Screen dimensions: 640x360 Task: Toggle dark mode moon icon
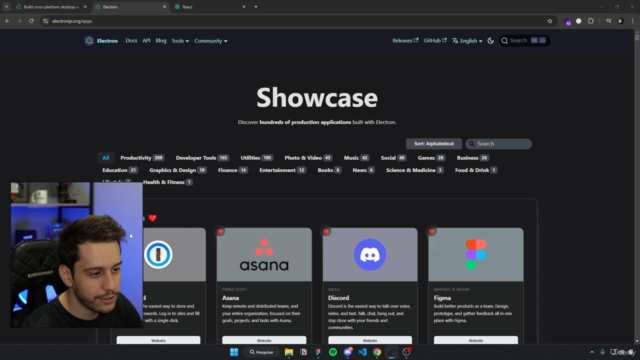coord(491,41)
